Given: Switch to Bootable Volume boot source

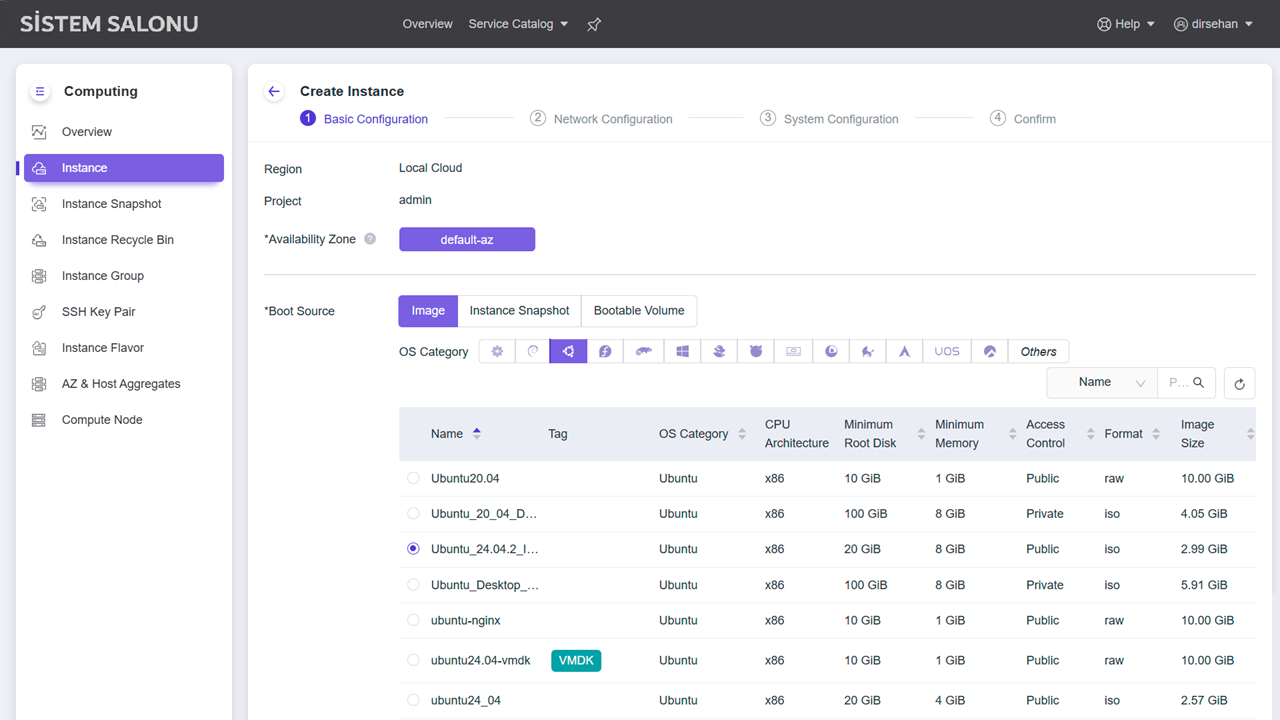Looking at the screenshot, I should pyautogui.click(x=639, y=311).
